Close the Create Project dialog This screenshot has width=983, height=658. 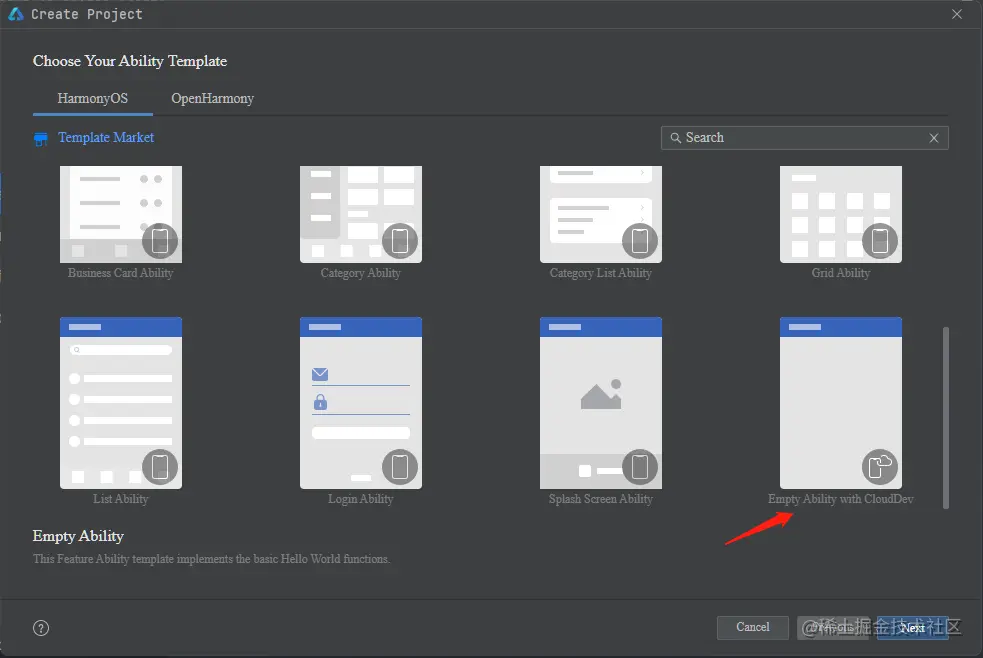[x=957, y=14]
